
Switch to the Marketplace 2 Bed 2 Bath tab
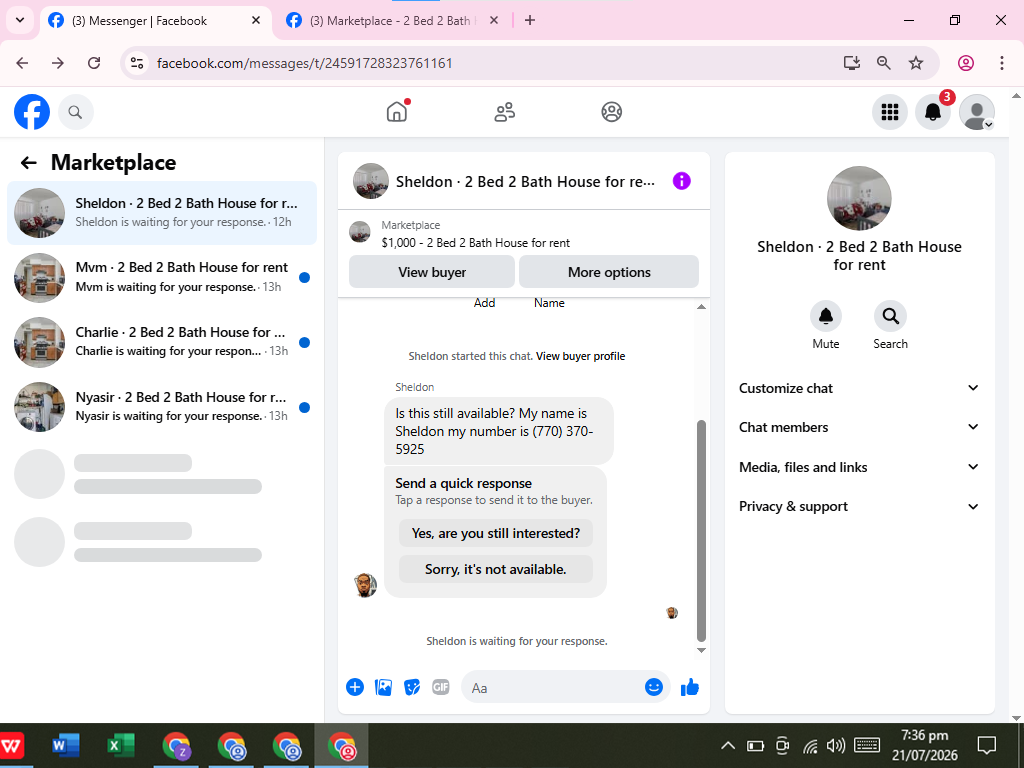[x=393, y=21]
